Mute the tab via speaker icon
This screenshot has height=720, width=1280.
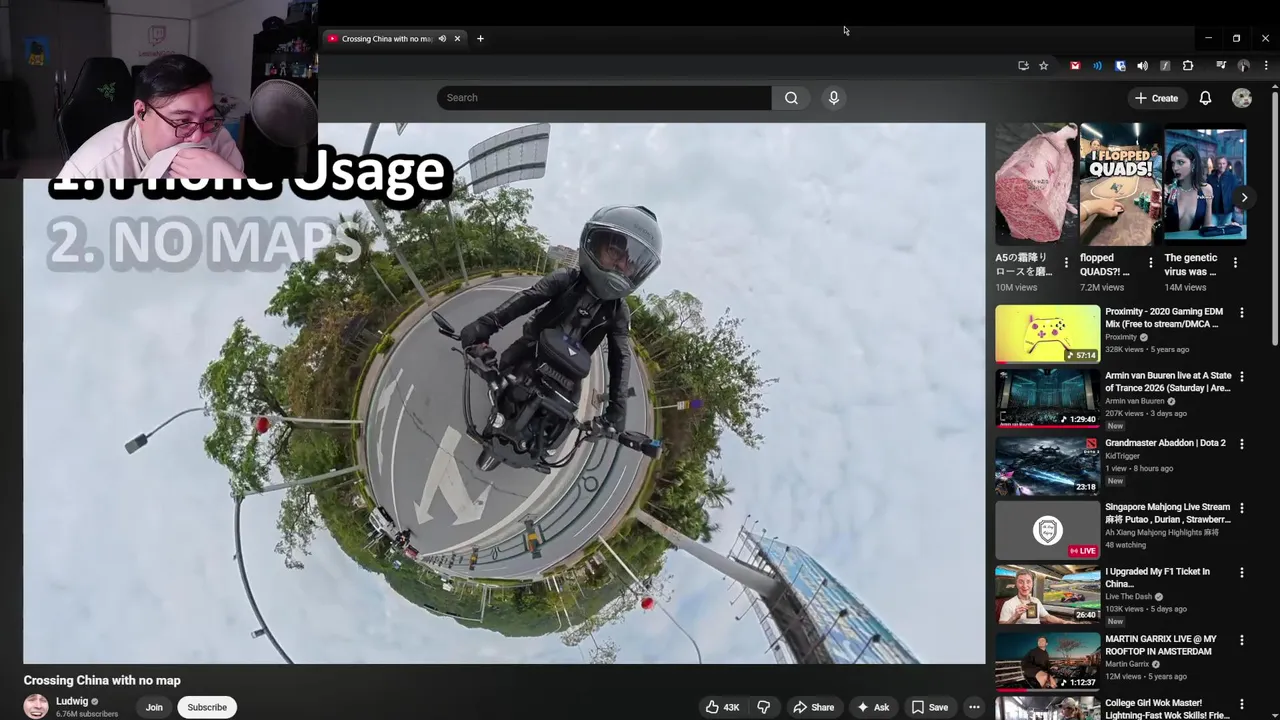[442, 39]
